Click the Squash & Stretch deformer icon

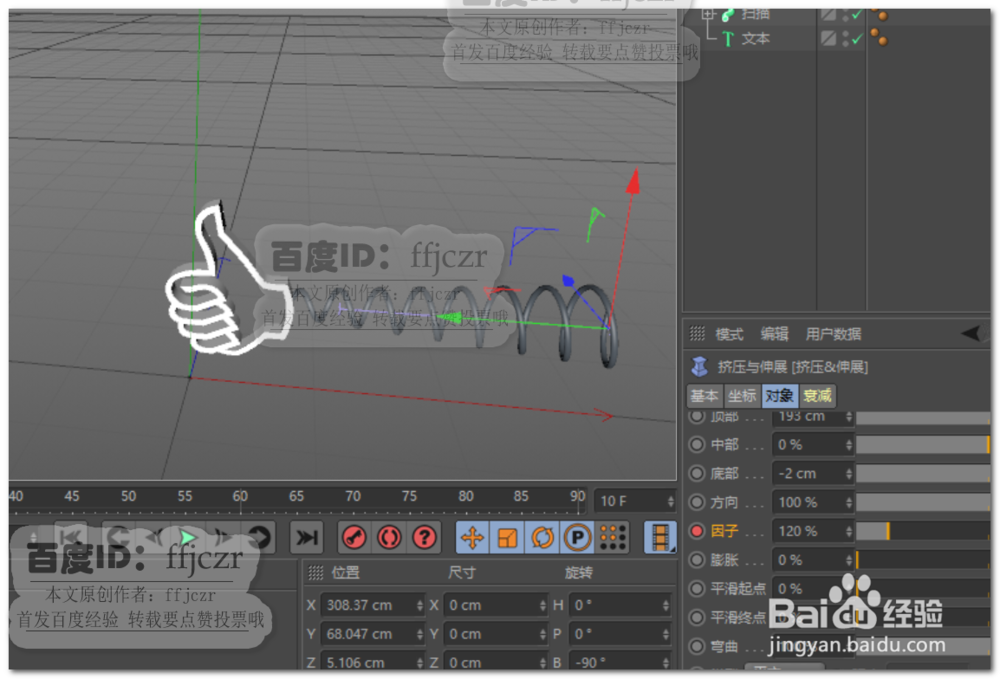click(x=700, y=367)
